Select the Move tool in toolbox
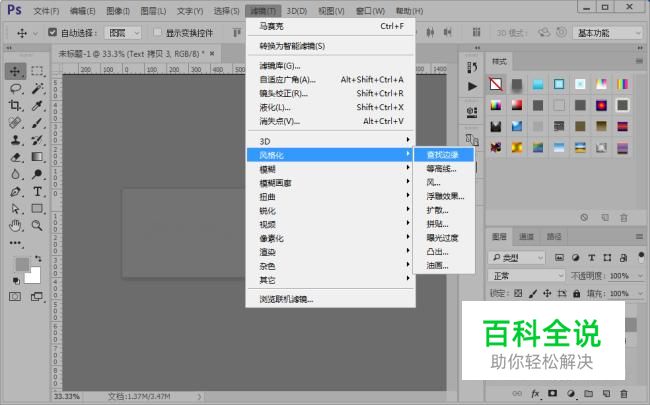This screenshot has width=650, height=405. pyautogui.click(x=15, y=71)
